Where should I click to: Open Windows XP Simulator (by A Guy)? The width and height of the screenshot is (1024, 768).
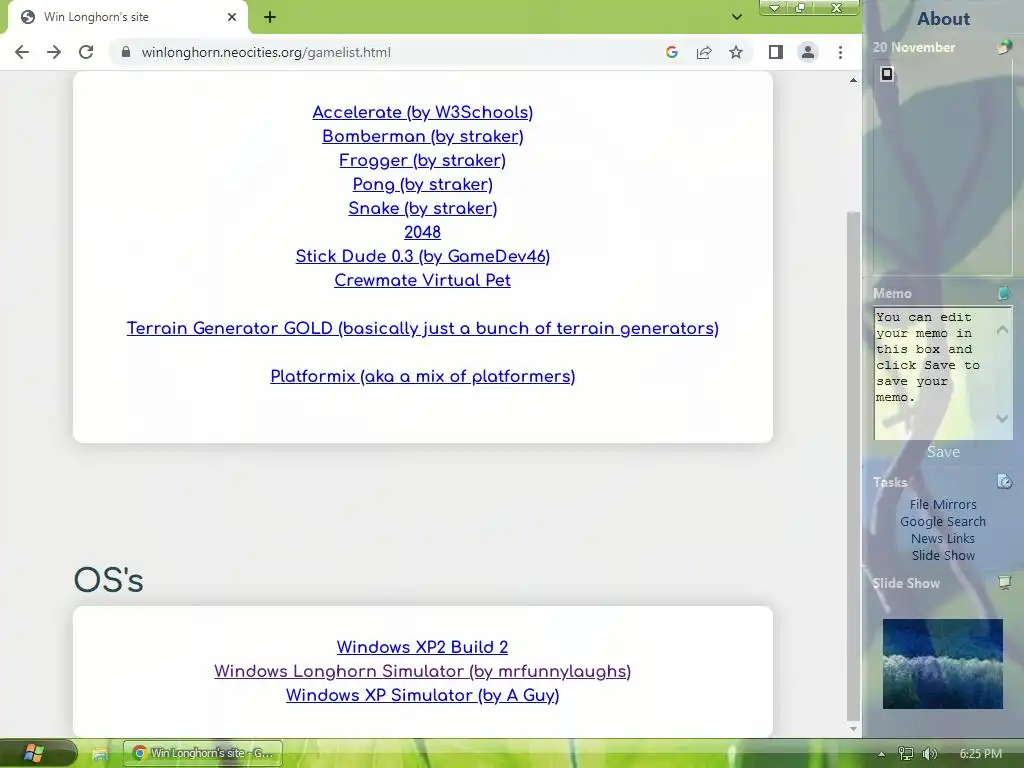pyautogui.click(x=423, y=696)
